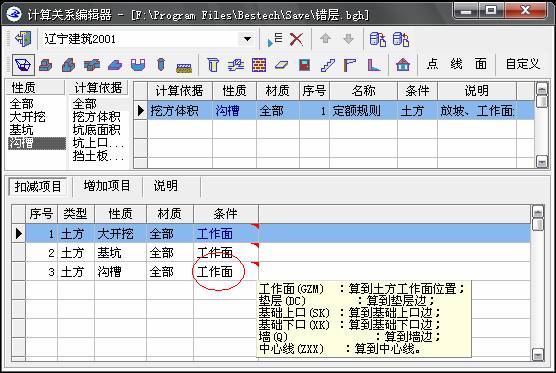The width and height of the screenshot is (556, 373).
Task: Switch to the 扣减项目 tab
Action: point(38,186)
